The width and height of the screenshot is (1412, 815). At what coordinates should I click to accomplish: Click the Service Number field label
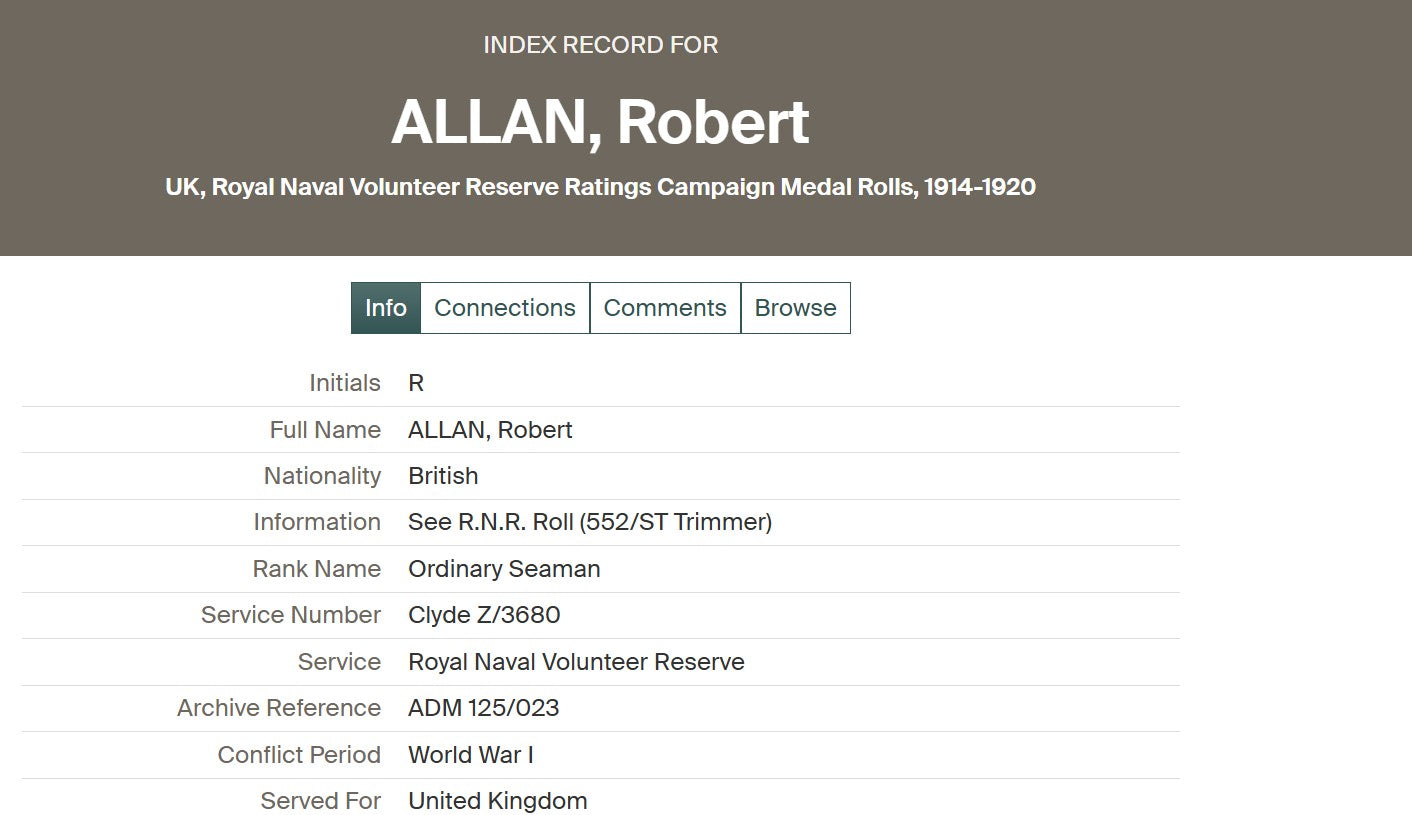pyautogui.click(x=291, y=615)
